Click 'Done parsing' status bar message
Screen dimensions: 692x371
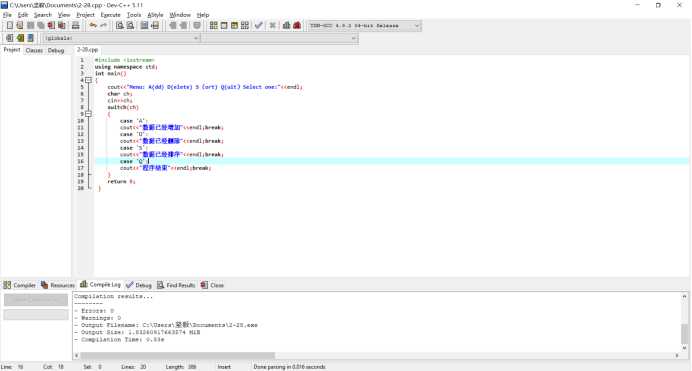pos(289,367)
